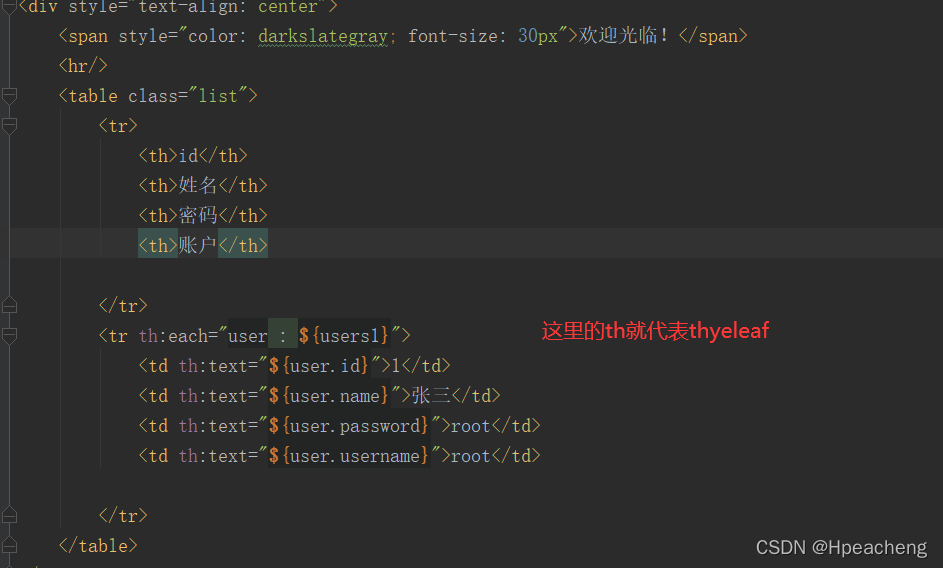Click the 欢迎光临！ span text
This screenshot has height=568, width=943.
click(623, 36)
